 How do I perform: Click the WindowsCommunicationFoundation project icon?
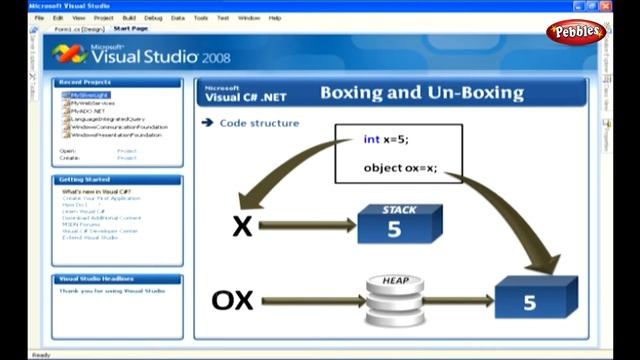coord(66,127)
